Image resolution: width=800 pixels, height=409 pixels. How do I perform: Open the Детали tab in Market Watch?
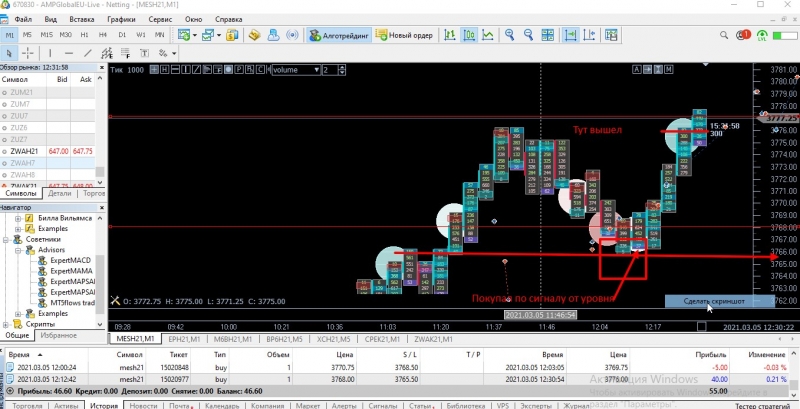click(60, 194)
